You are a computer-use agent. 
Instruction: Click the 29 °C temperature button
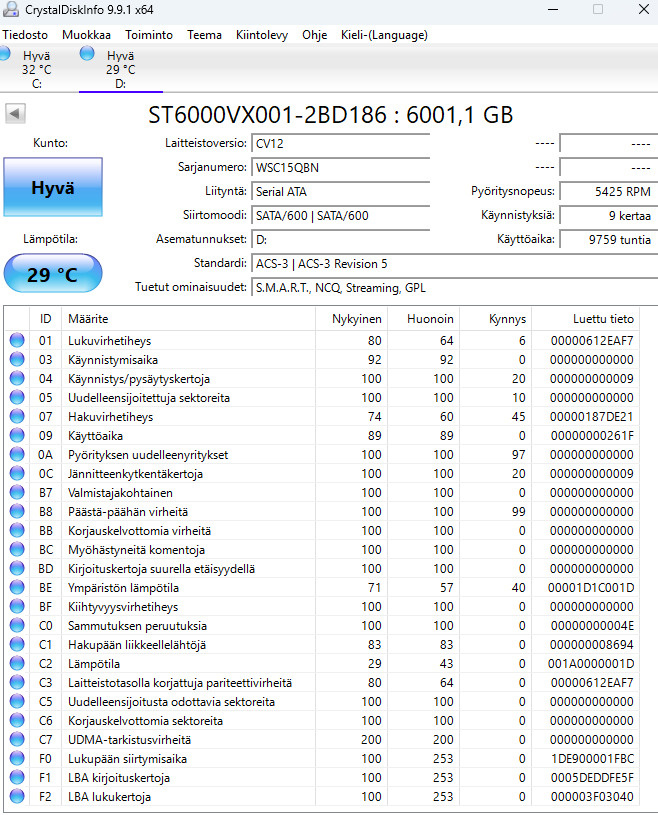pyautogui.click(x=53, y=274)
